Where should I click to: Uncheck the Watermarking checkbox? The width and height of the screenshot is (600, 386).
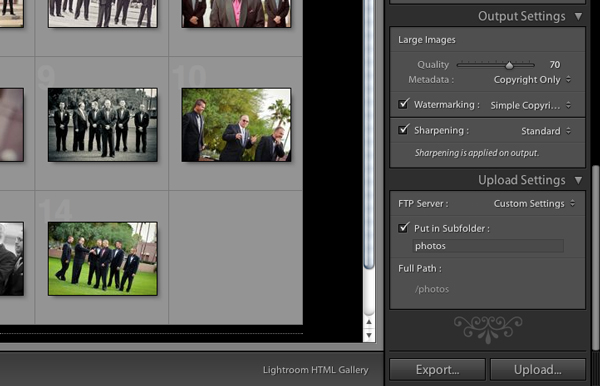point(403,104)
